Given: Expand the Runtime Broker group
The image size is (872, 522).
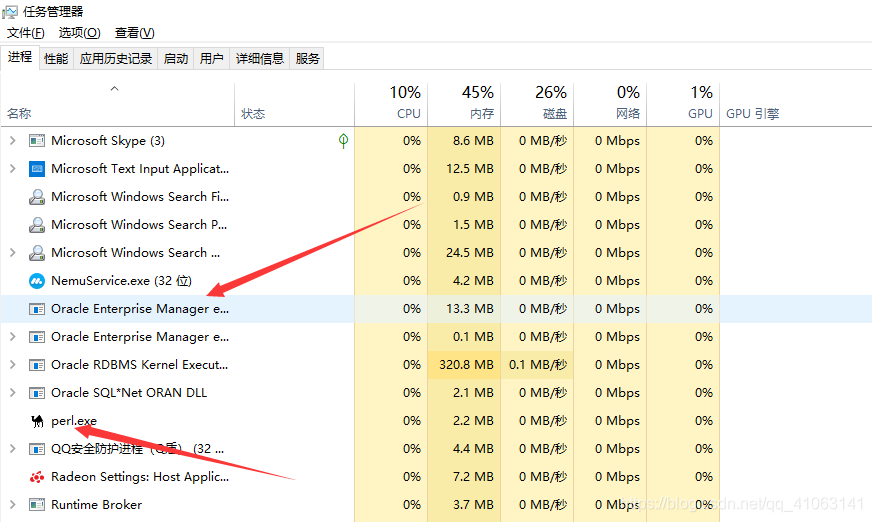Looking at the screenshot, I should click(12, 505).
